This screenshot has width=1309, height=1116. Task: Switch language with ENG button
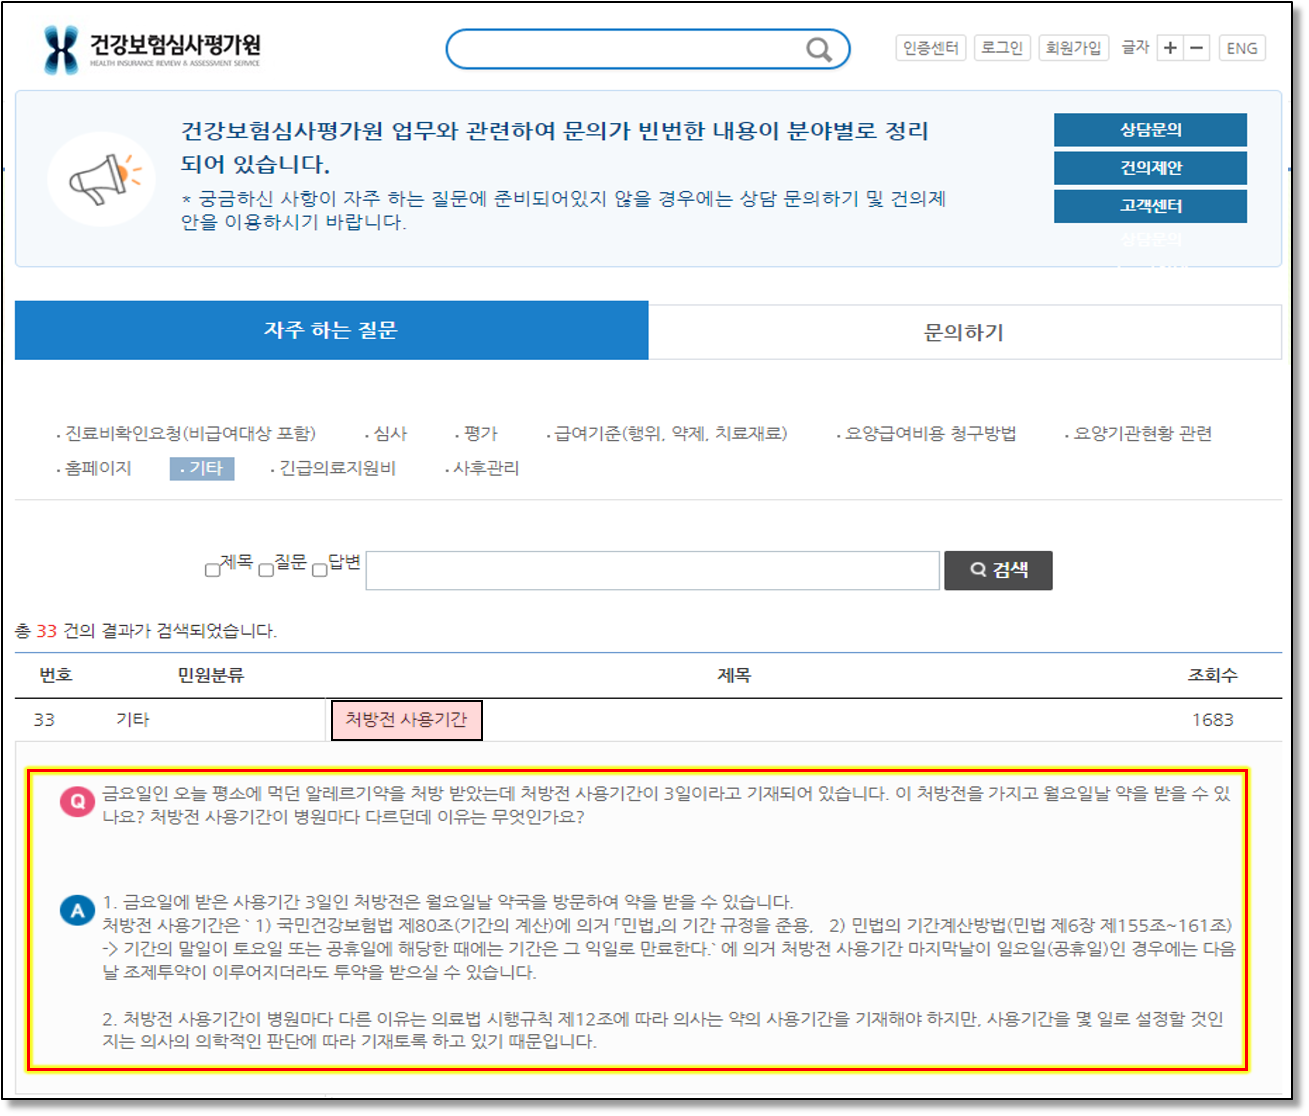1242,48
